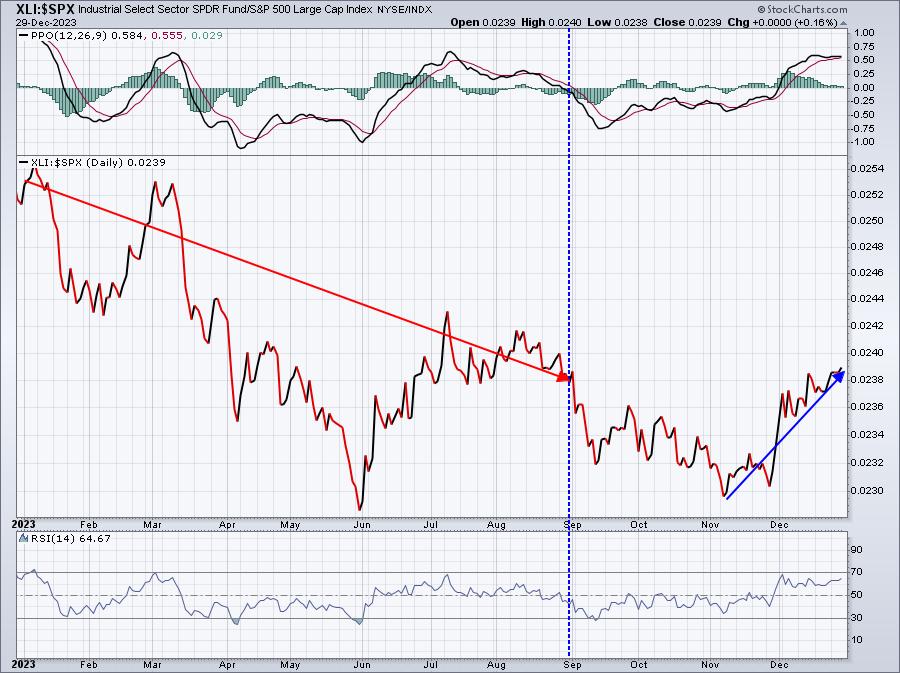Click the 30 label on RSI axis
Screen dimensions: 900x673
(x=856, y=618)
